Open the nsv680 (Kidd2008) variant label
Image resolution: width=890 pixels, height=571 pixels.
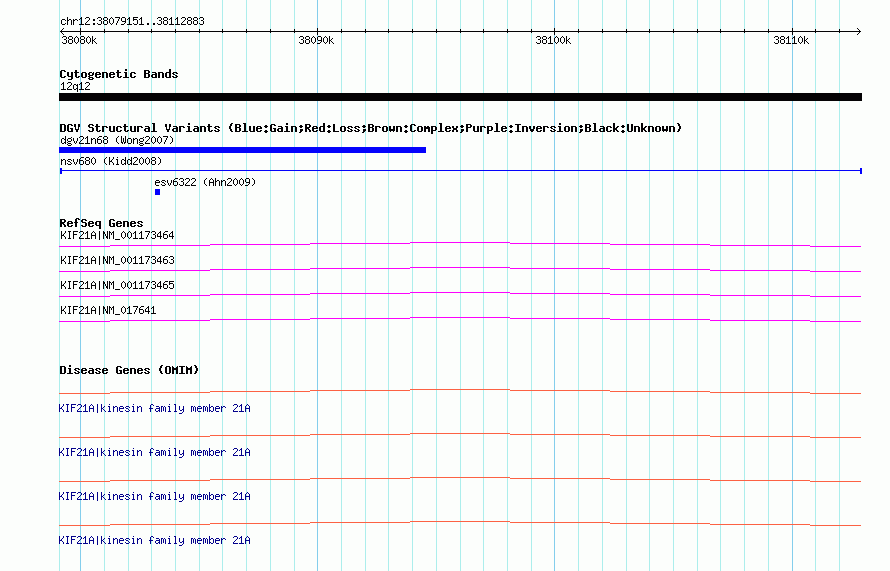[111, 161]
